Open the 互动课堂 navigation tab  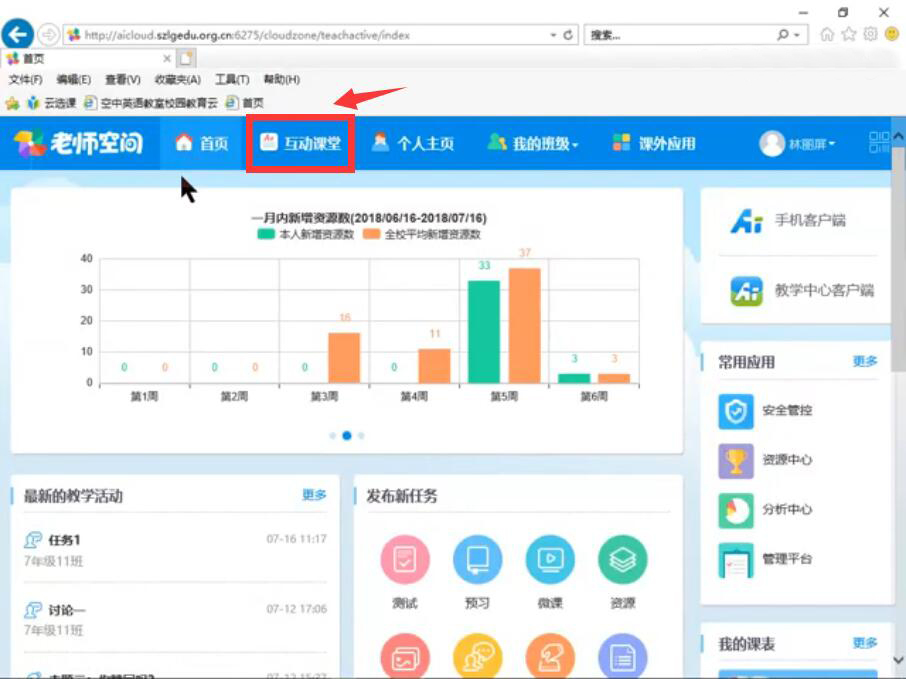click(x=300, y=143)
